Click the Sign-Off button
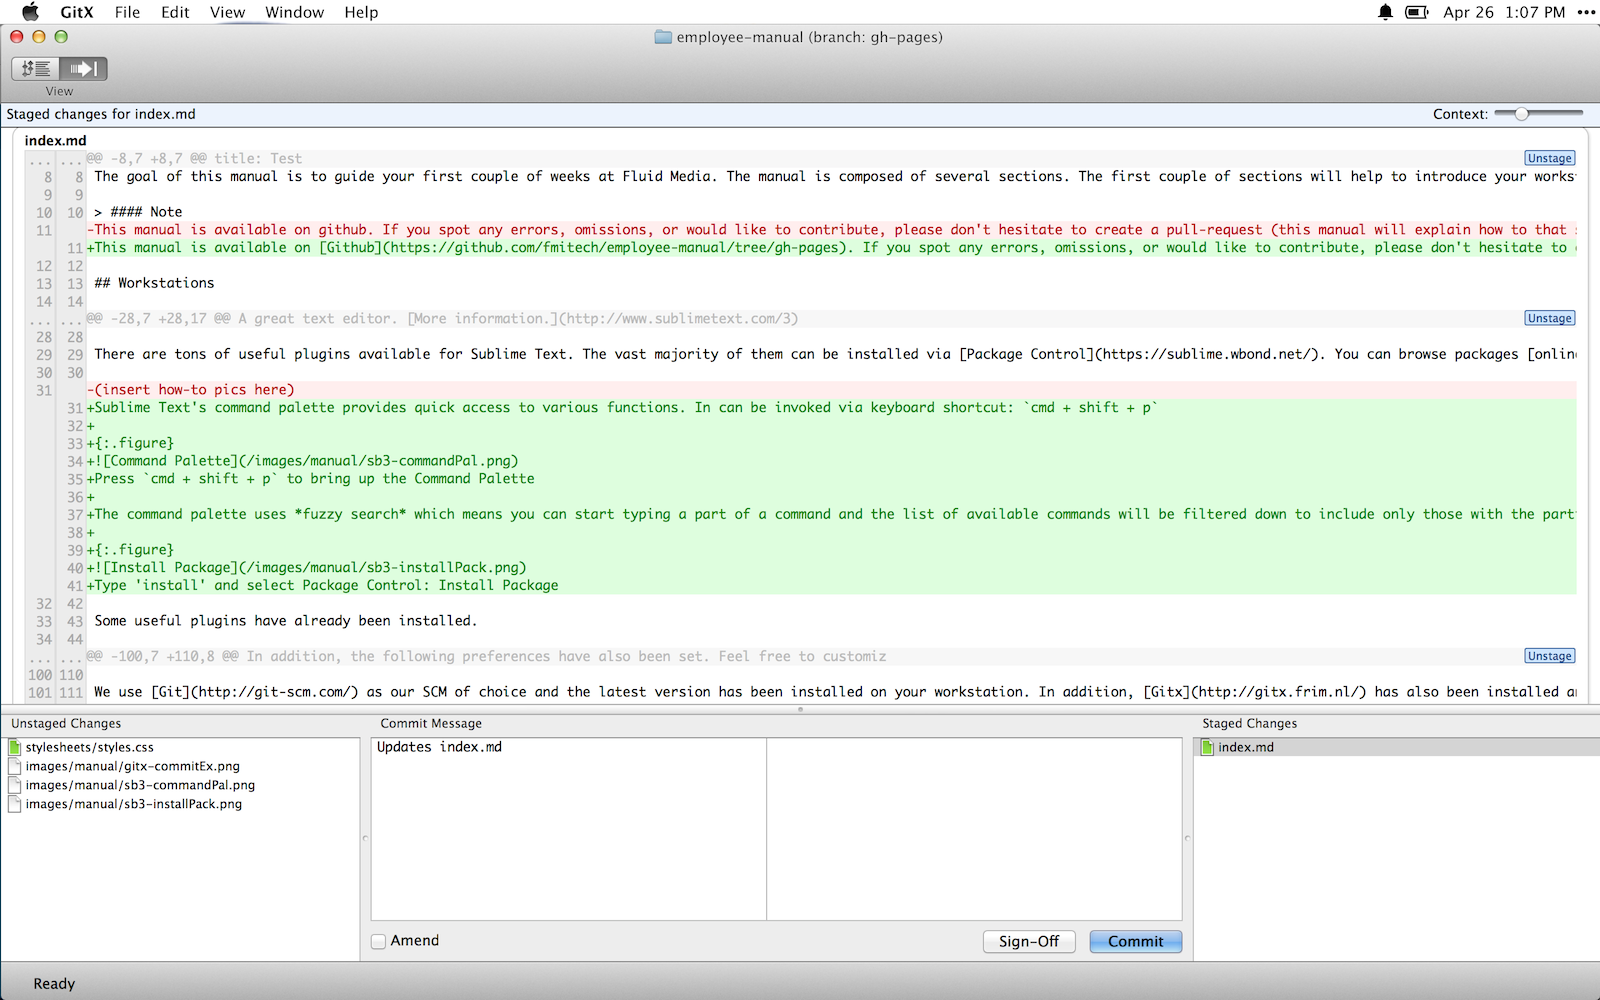The image size is (1600, 1000). [x=1028, y=941]
